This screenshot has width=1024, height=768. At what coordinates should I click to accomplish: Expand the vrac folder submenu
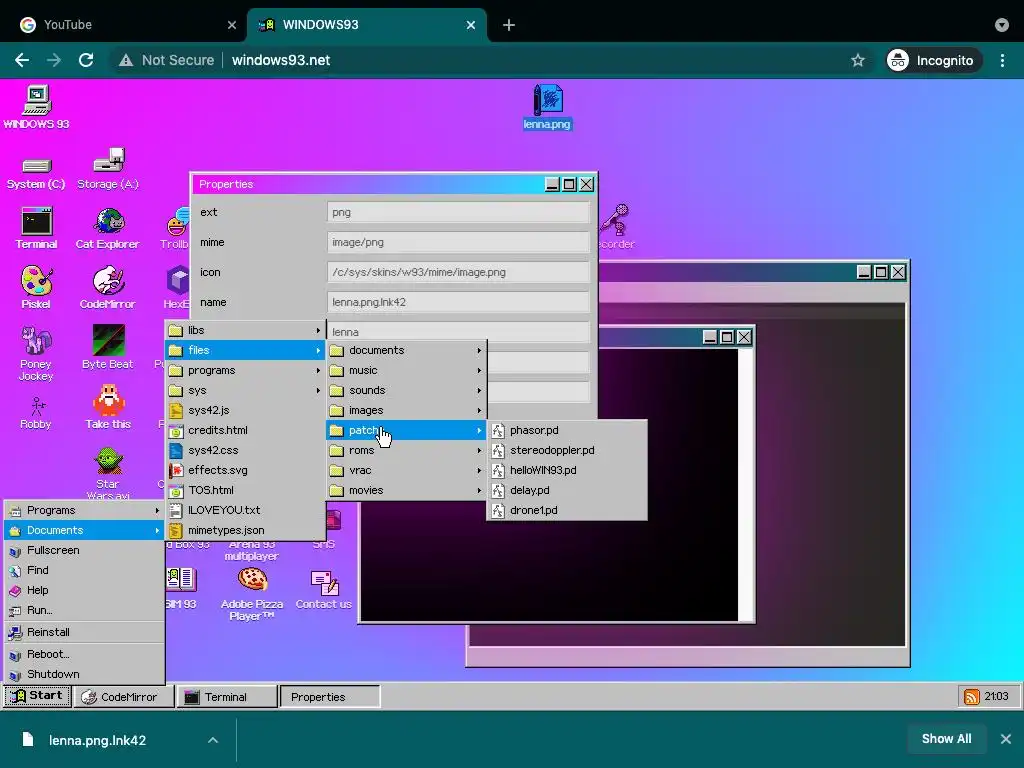coord(406,470)
